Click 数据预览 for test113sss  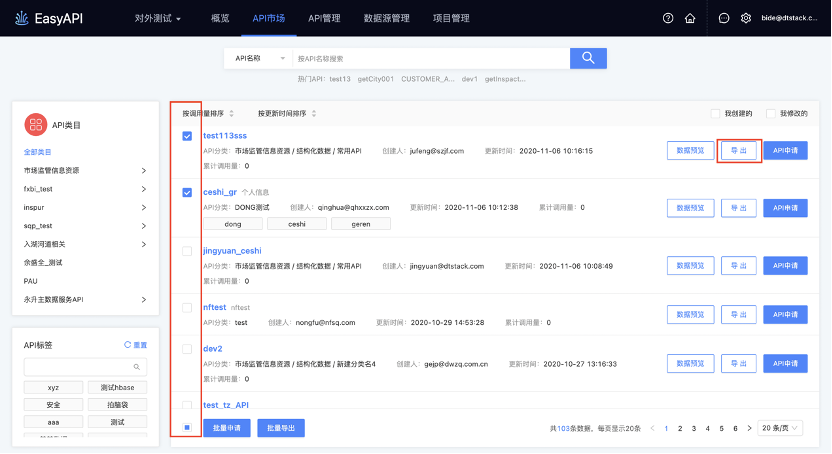pyautogui.click(x=690, y=151)
